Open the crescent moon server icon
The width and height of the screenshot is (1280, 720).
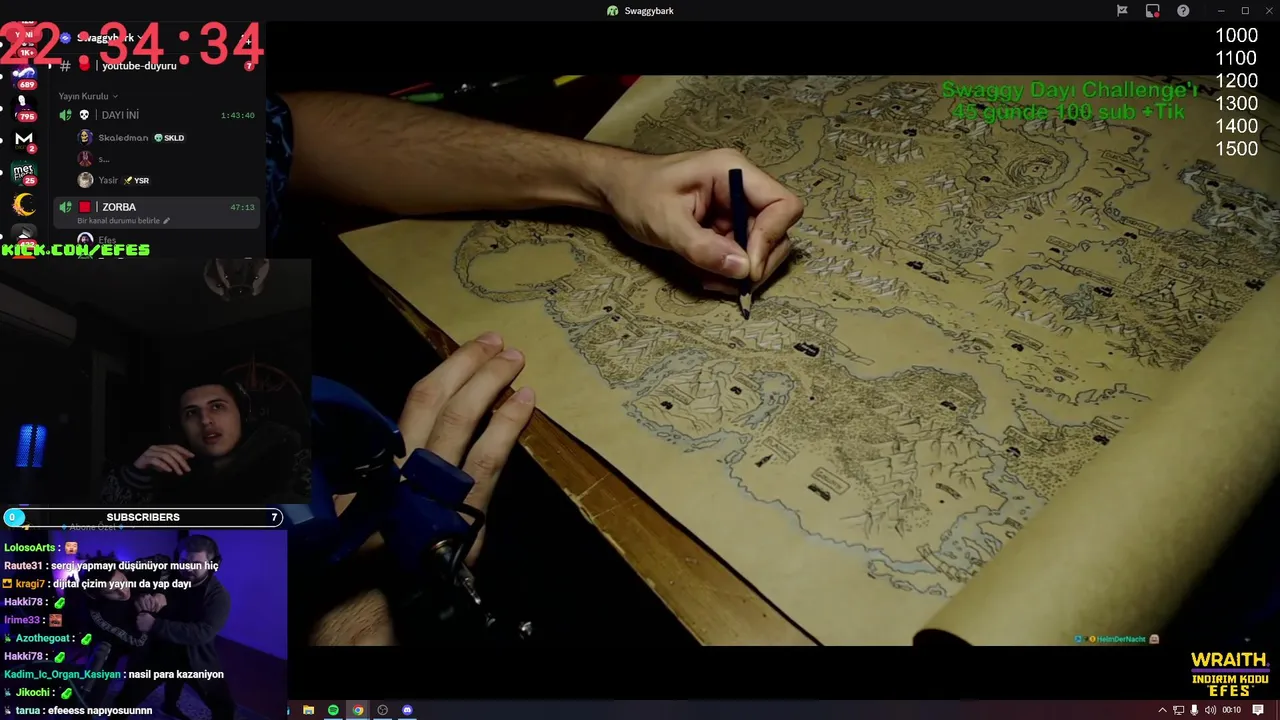click(24, 205)
